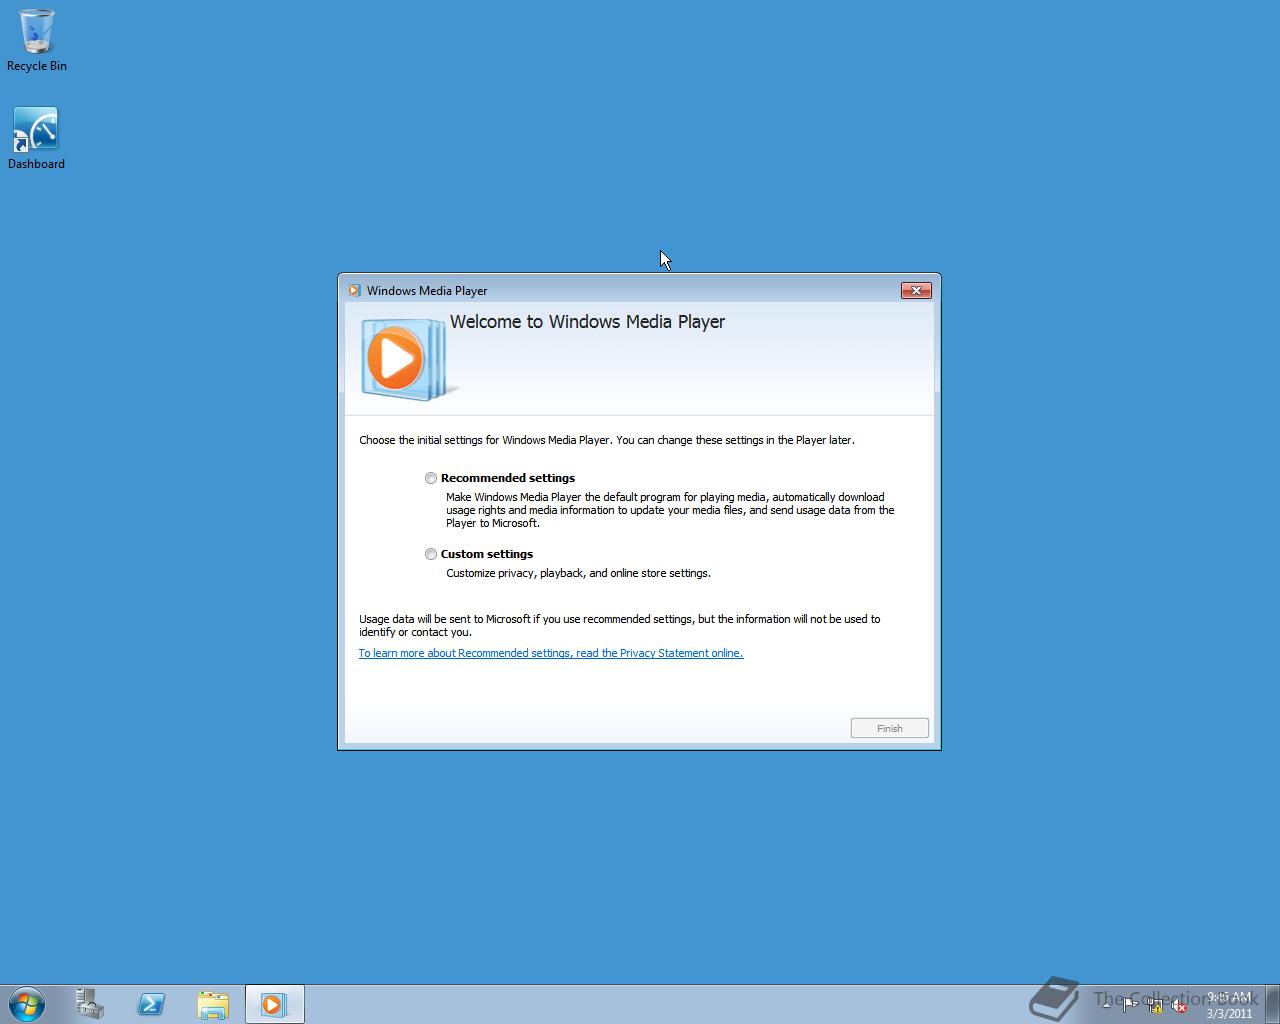Open Action Center flag icon
This screenshot has height=1024, width=1280.
pyautogui.click(x=1130, y=1005)
